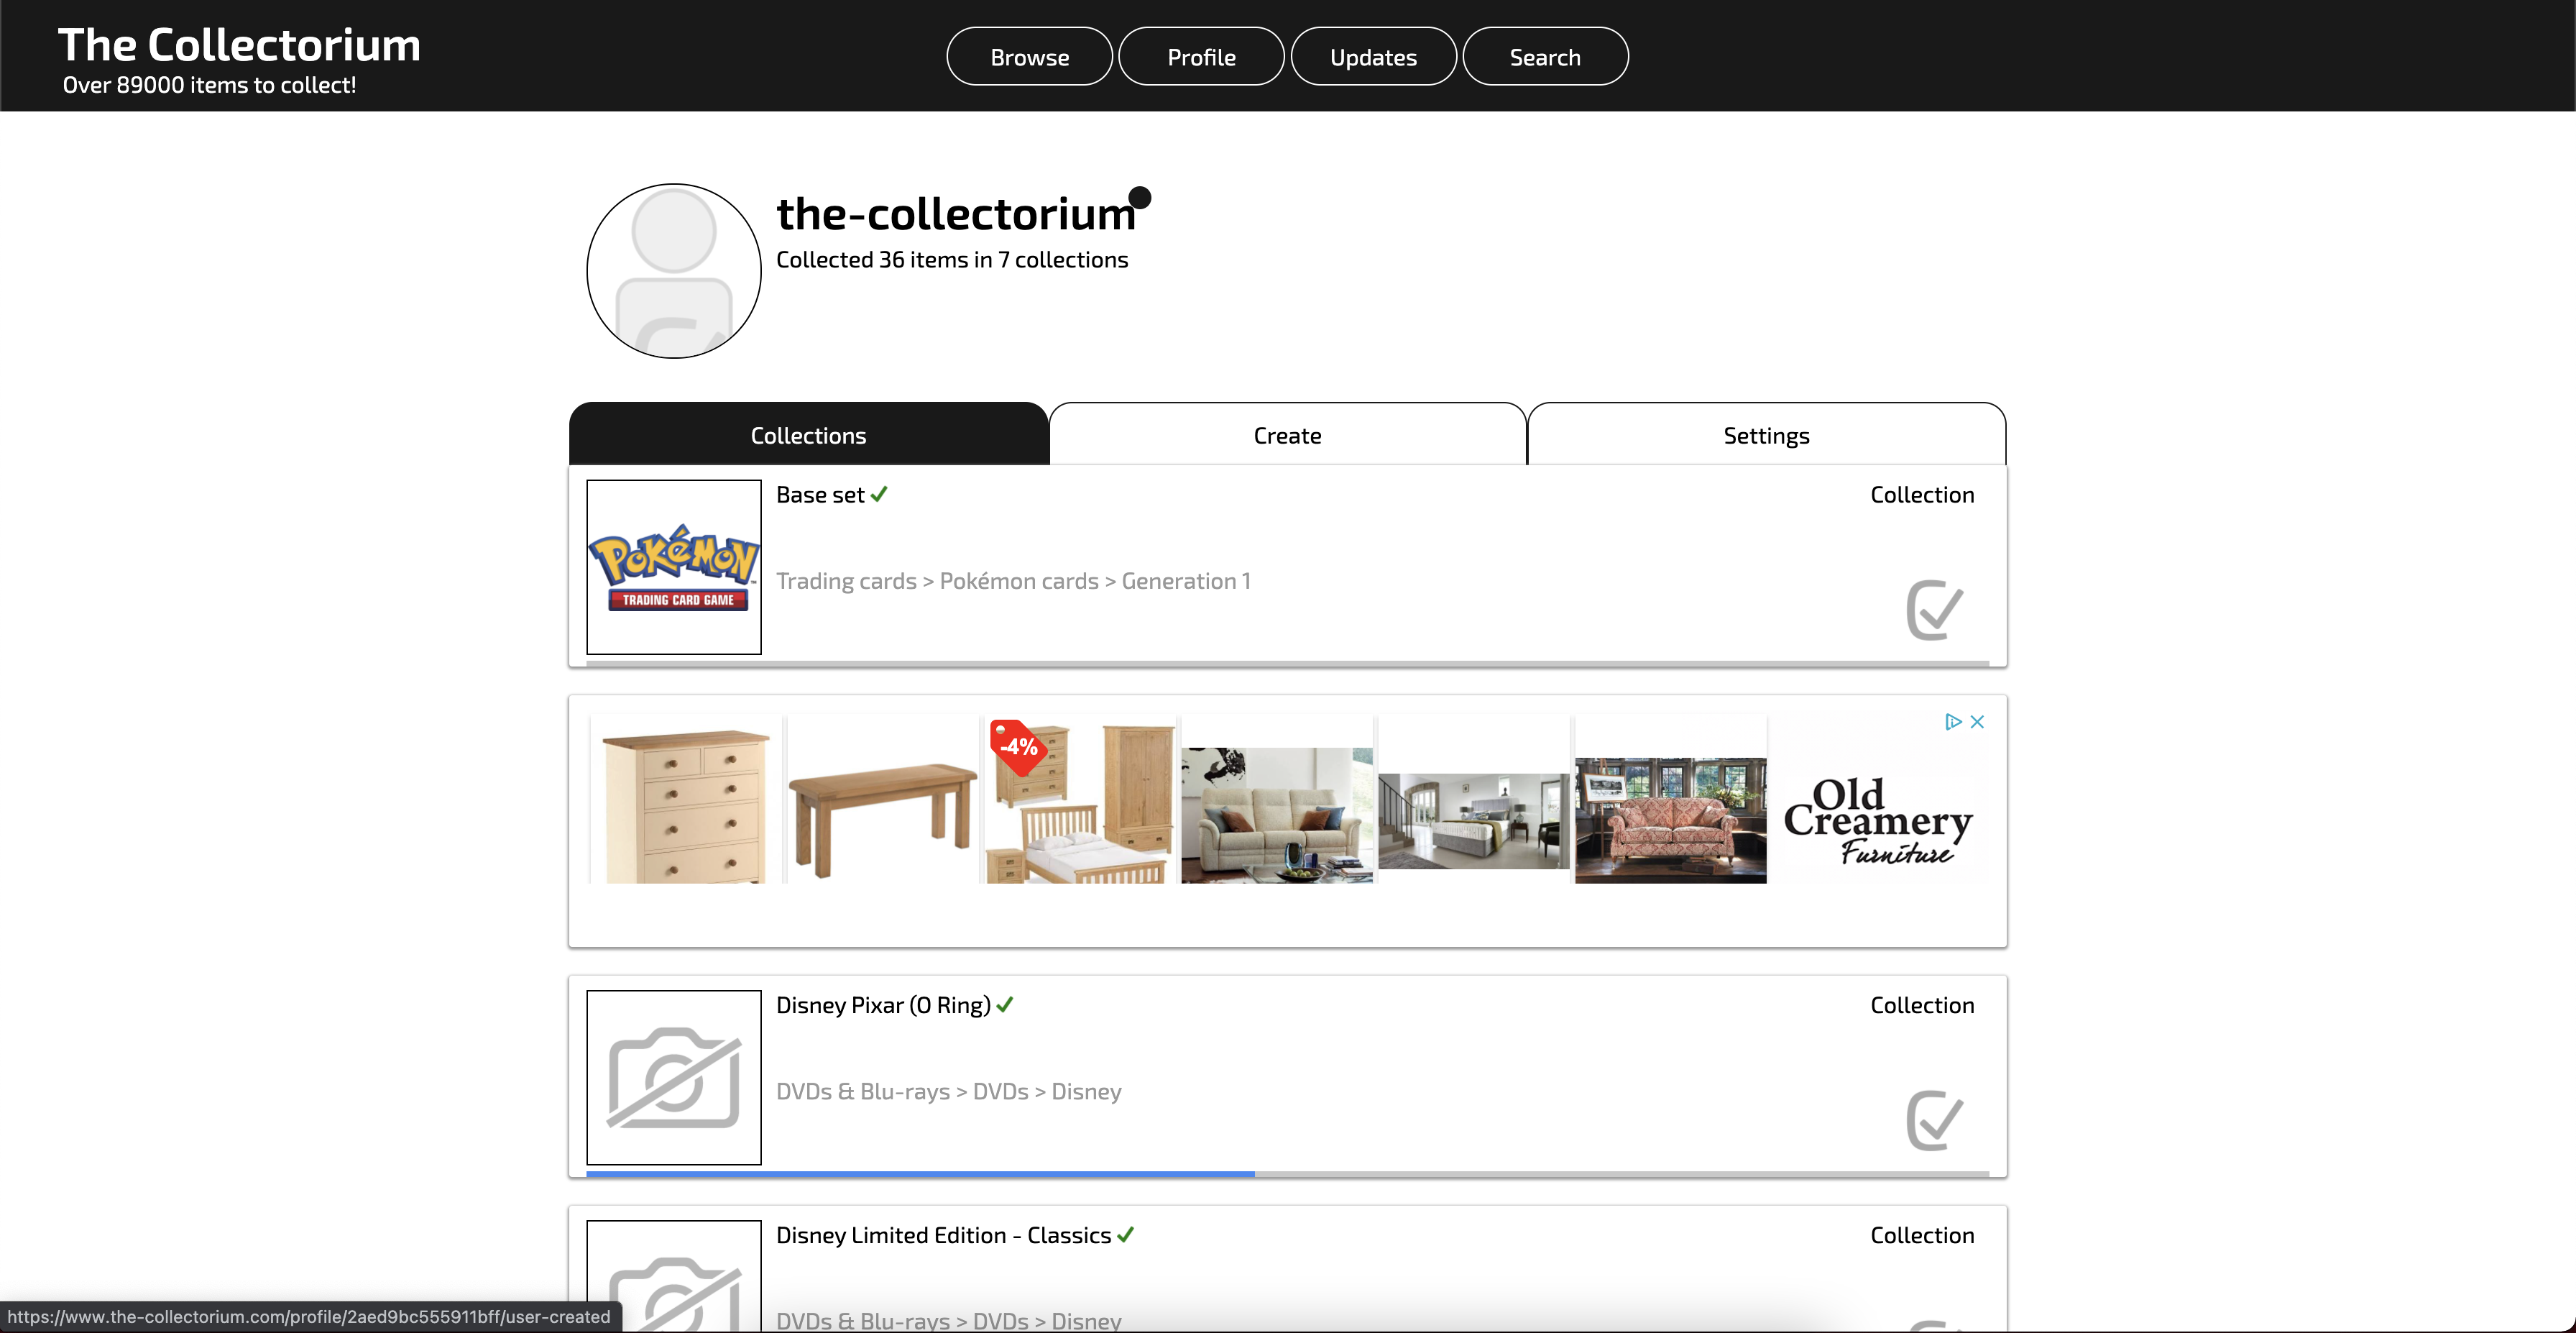Viewport: 2576px width, 1333px height.
Task: Click the Base set progress bar
Action: pos(1287,663)
